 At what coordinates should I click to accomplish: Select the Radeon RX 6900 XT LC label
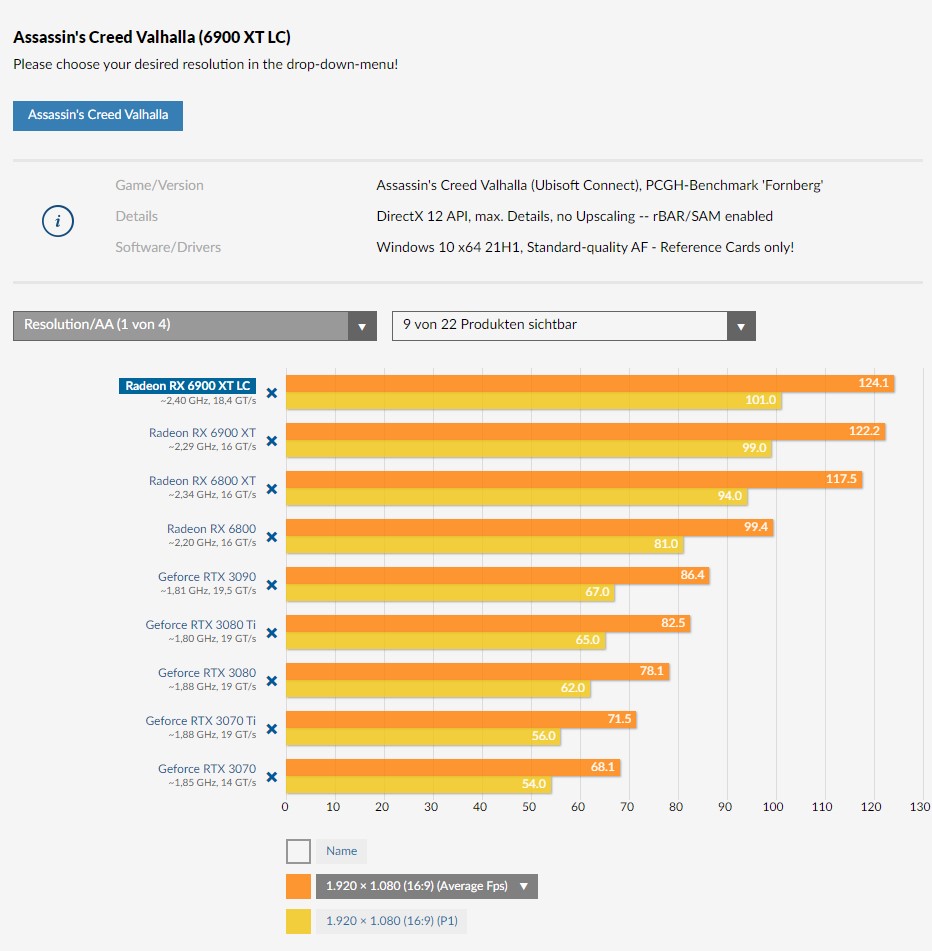pos(188,386)
